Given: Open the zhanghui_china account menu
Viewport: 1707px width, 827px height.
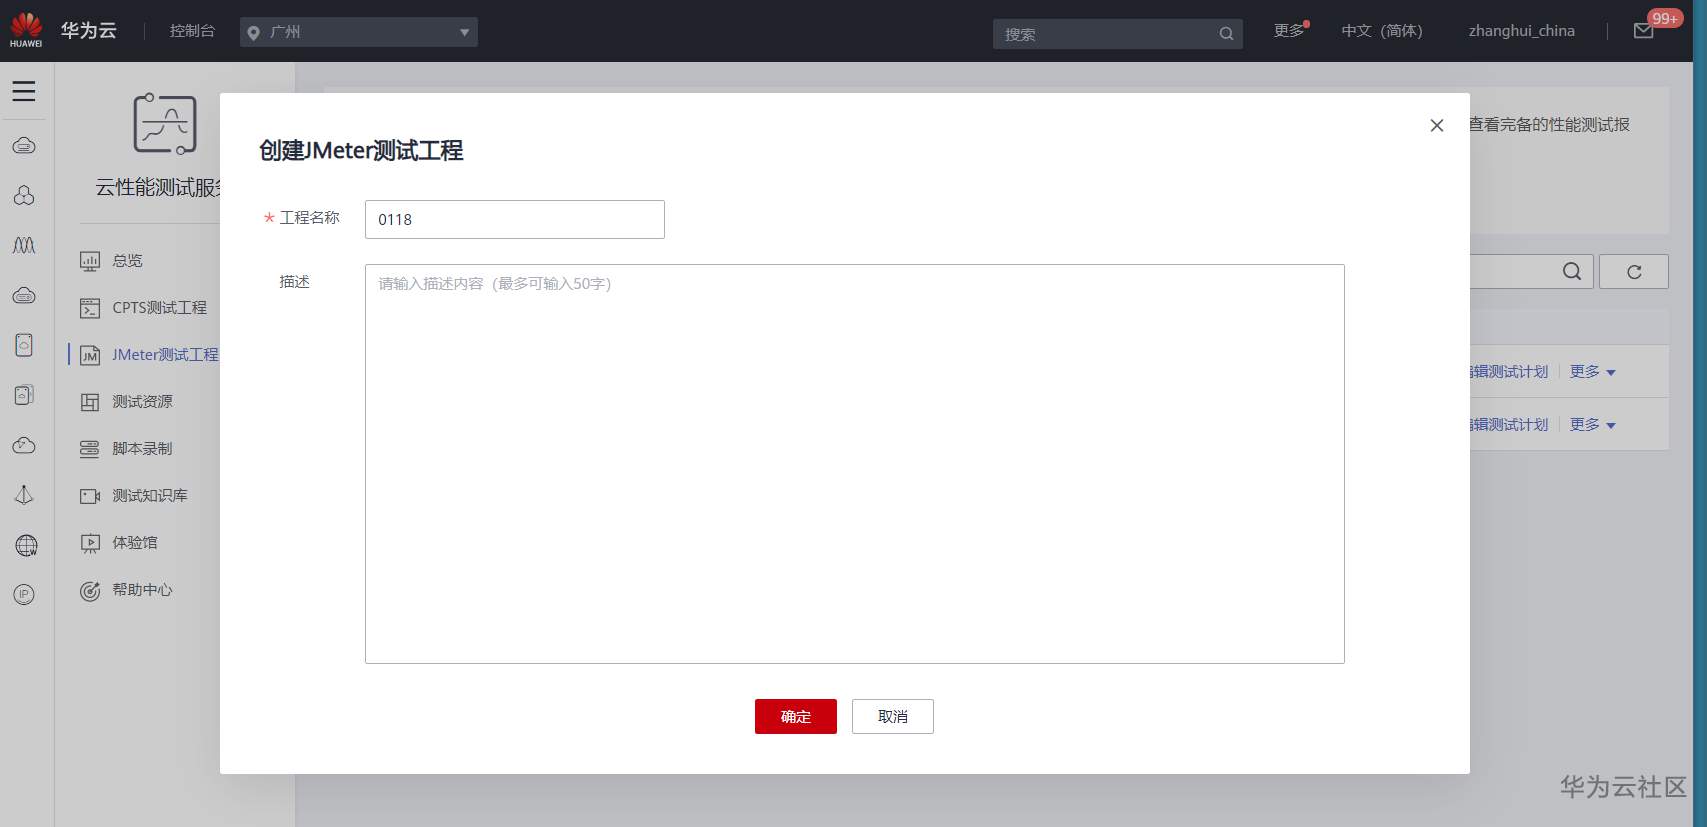Looking at the screenshot, I should (x=1521, y=31).
